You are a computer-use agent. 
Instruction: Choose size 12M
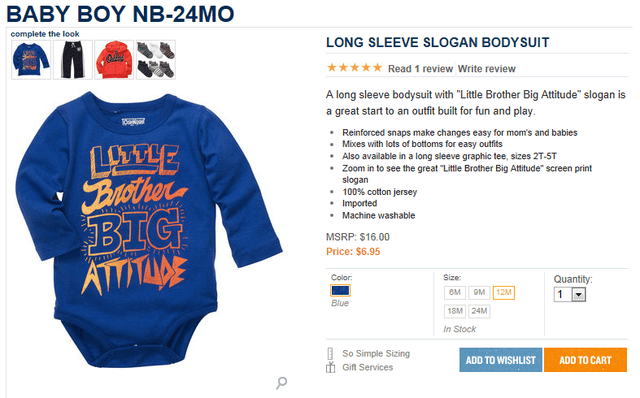(504, 293)
